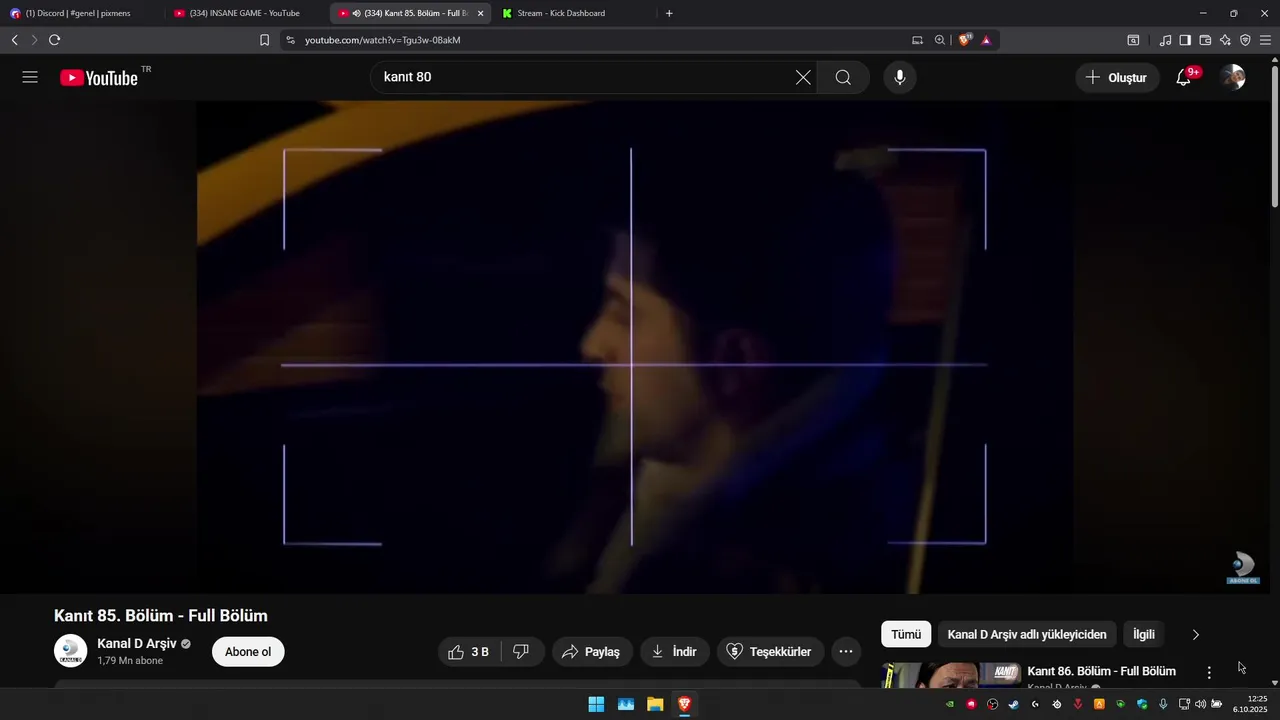Click the Teşekkürler thanks button

tap(770, 652)
